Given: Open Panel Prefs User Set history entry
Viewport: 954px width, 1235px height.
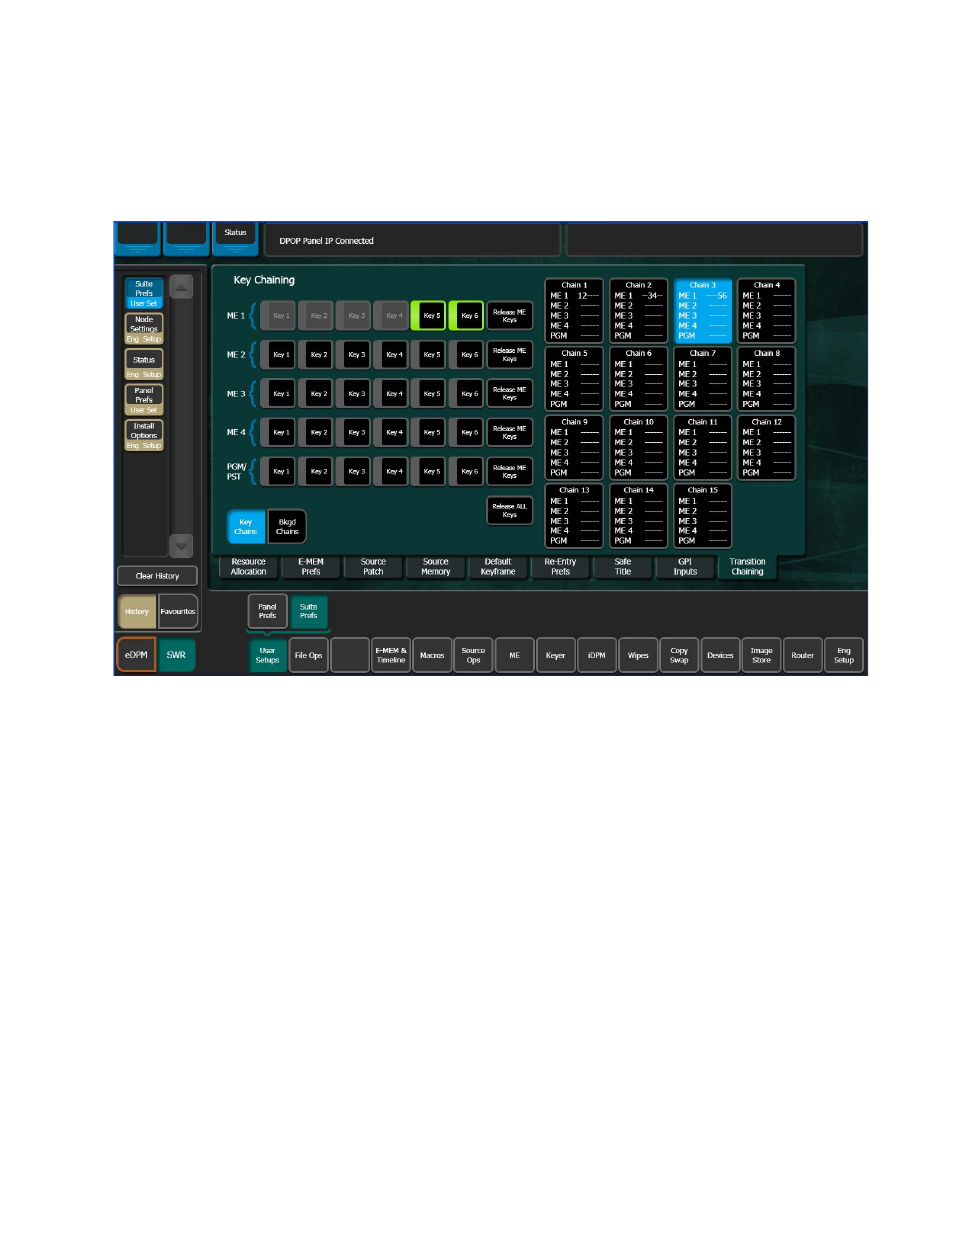Looking at the screenshot, I should (x=144, y=400).
